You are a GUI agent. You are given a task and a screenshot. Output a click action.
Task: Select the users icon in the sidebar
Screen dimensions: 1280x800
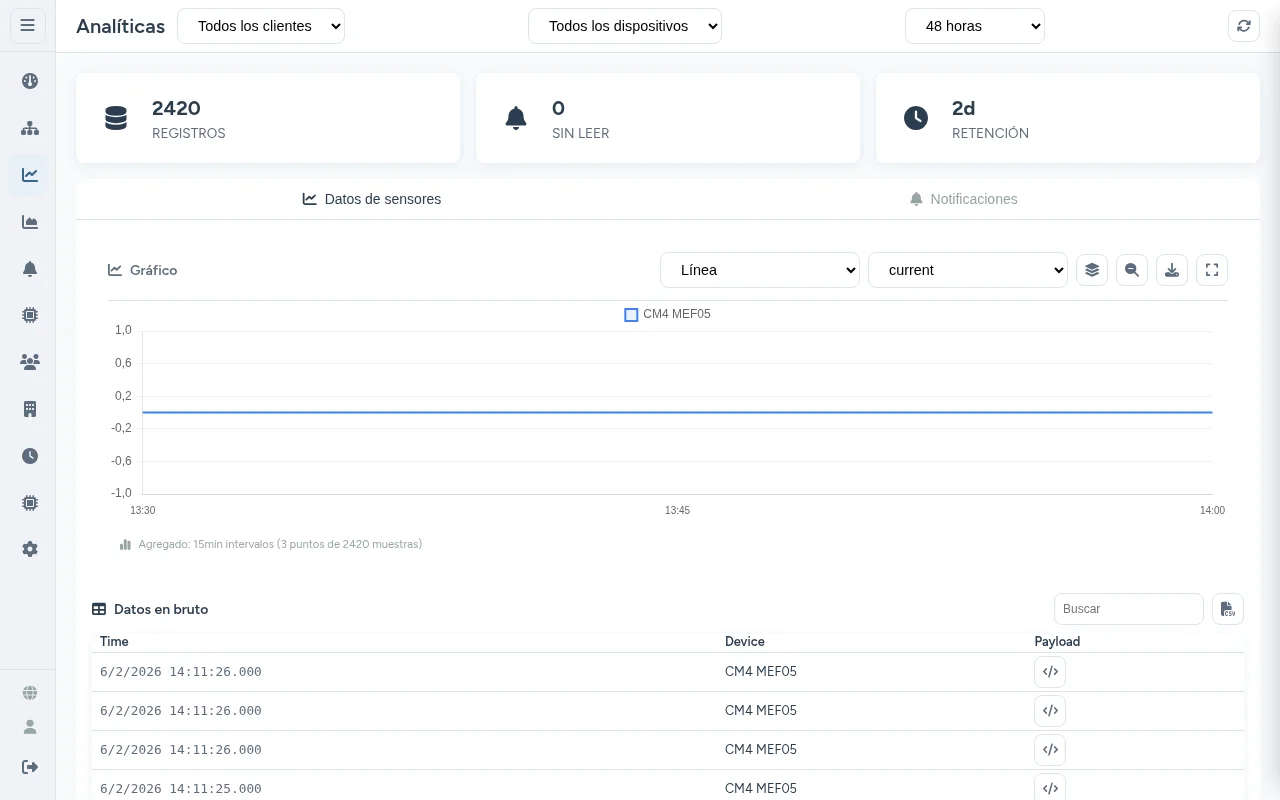(30, 361)
